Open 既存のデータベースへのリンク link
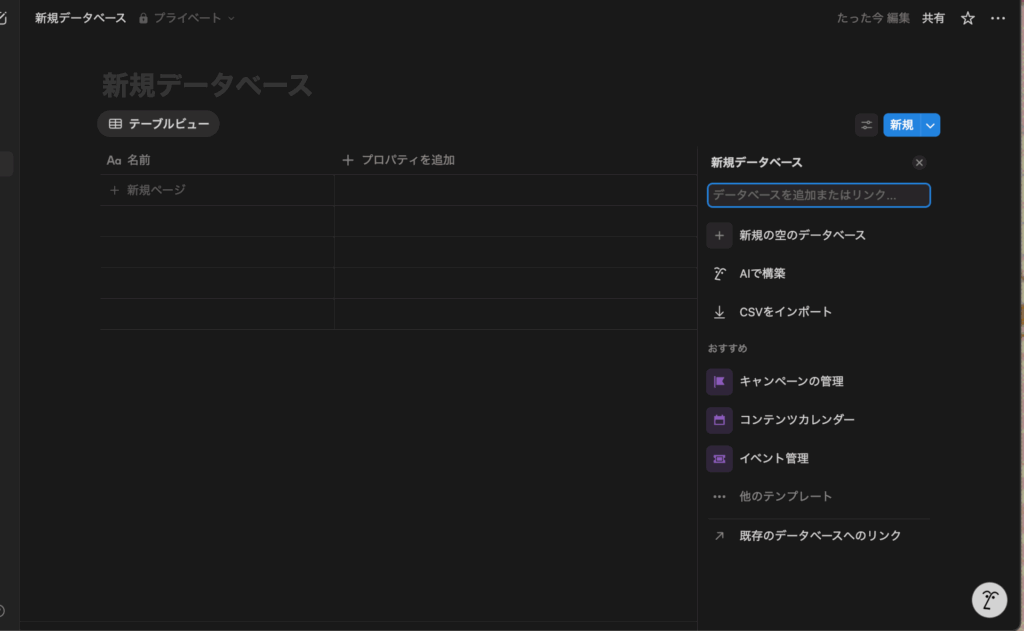1024x631 pixels. pos(819,536)
